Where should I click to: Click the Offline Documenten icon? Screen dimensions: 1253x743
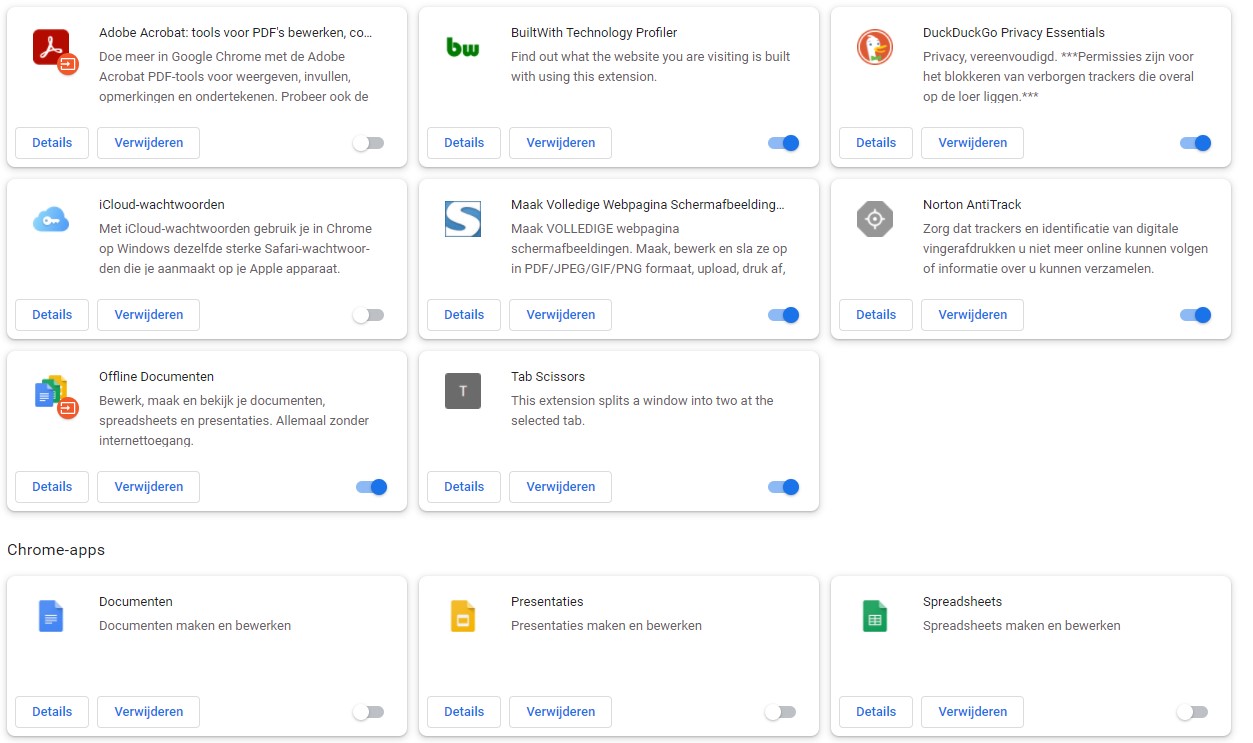tap(54, 396)
